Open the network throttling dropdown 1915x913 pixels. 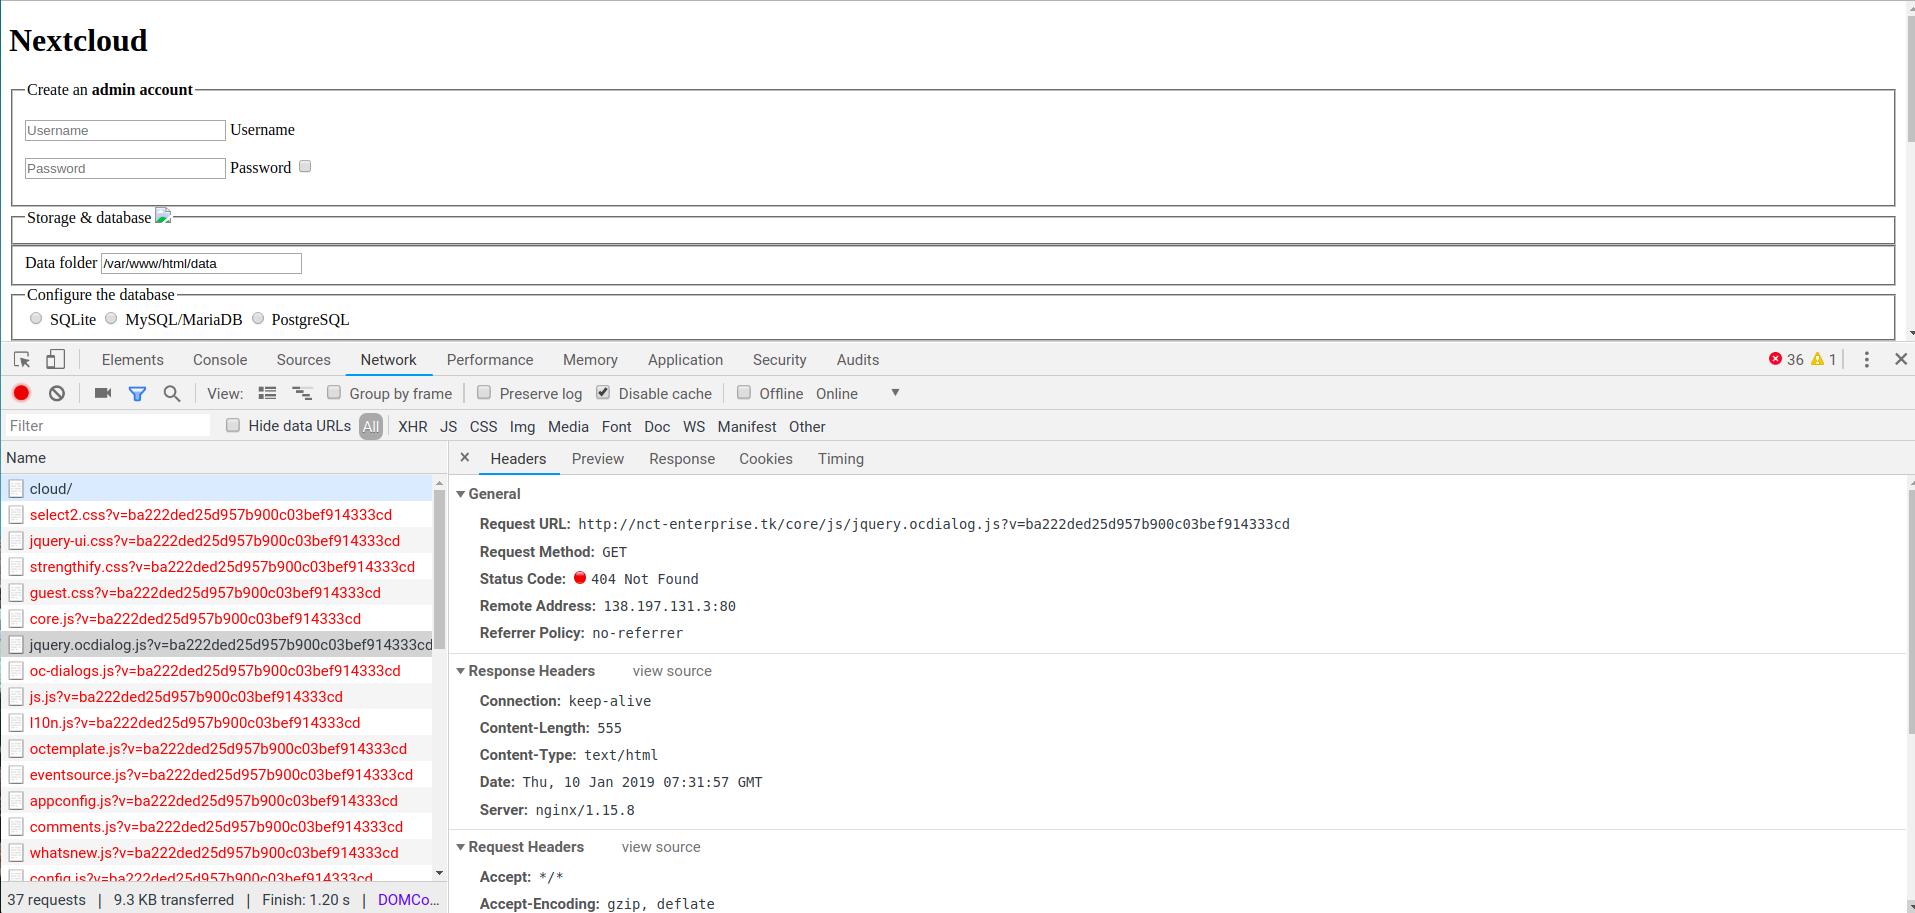pyautogui.click(x=894, y=393)
